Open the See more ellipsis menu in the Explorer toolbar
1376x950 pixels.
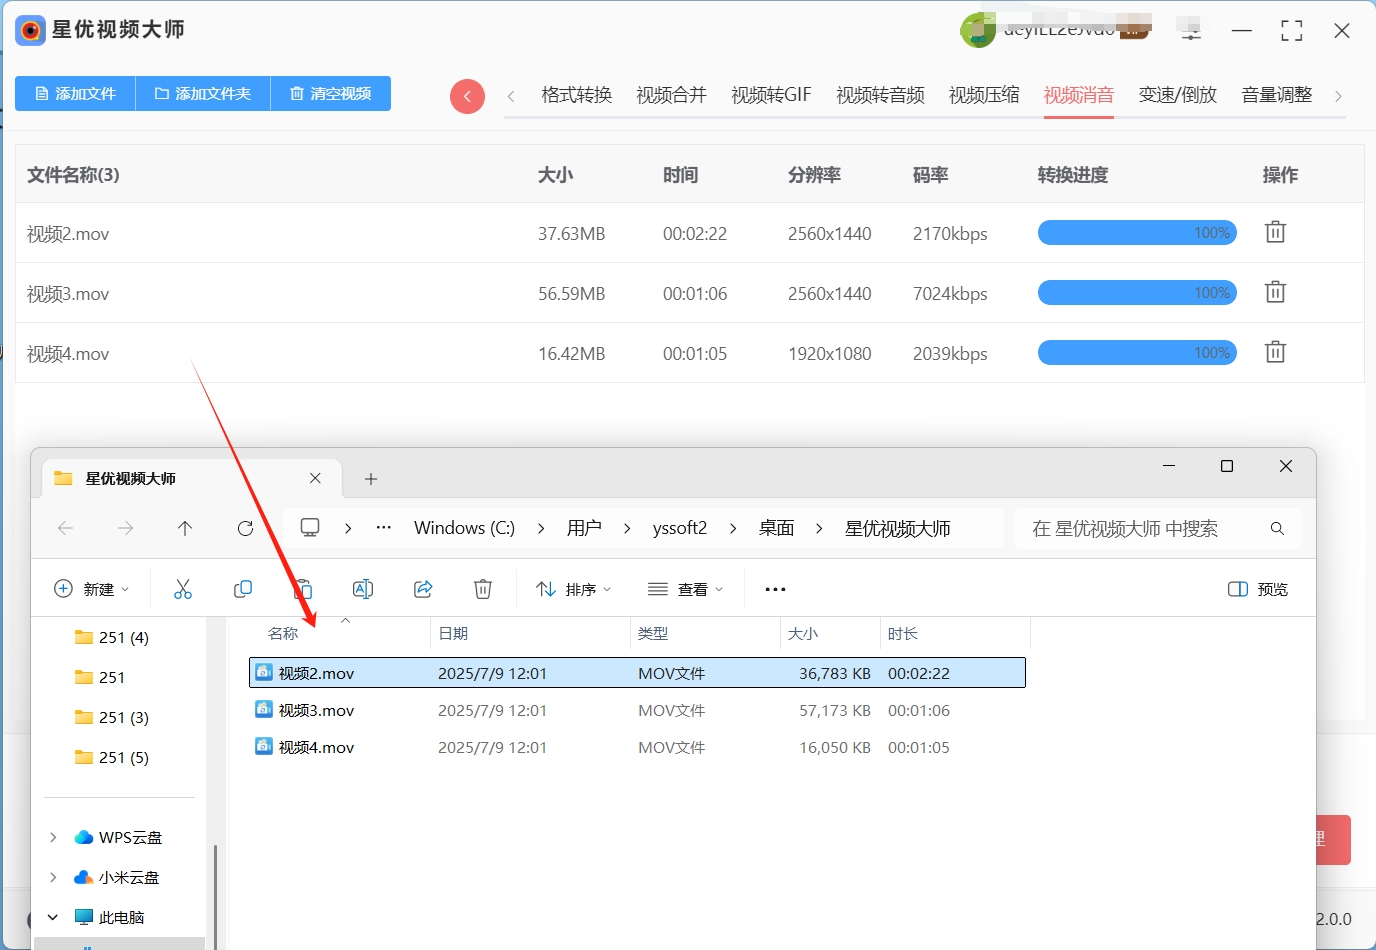[x=775, y=589]
